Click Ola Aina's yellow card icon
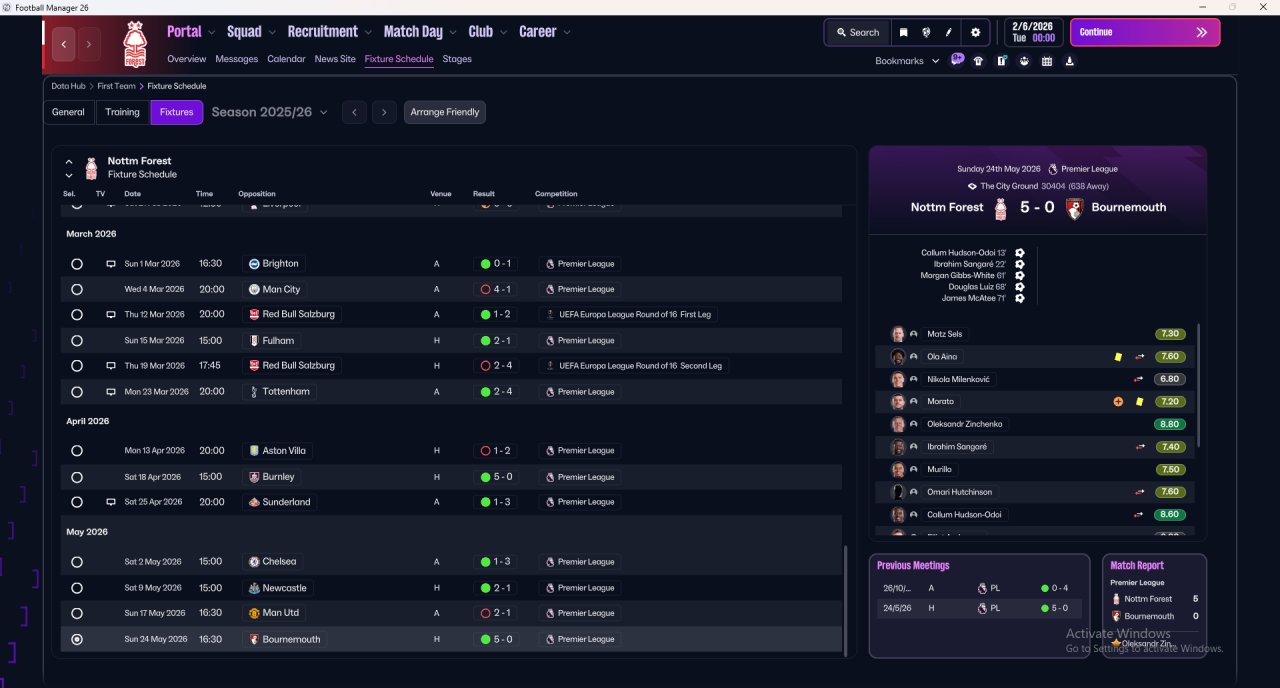The width and height of the screenshot is (1280, 688). 1118,357
